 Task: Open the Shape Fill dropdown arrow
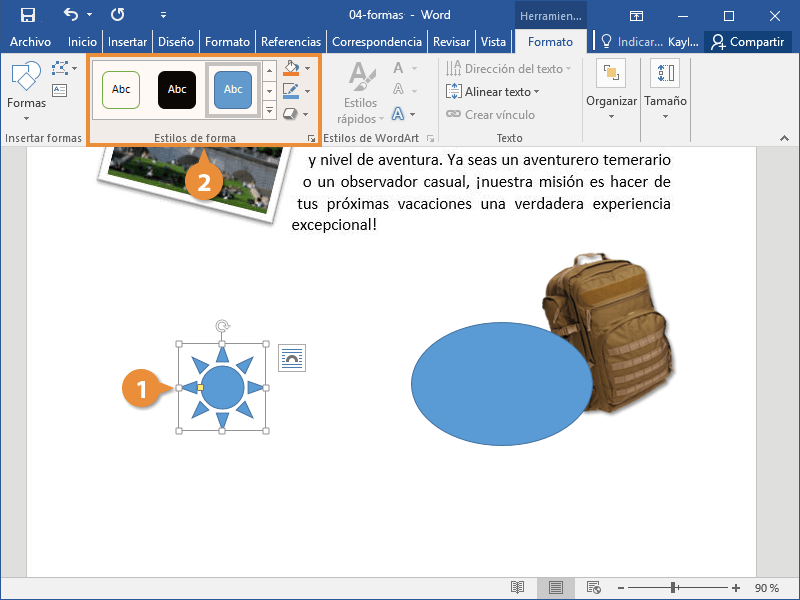307,68
